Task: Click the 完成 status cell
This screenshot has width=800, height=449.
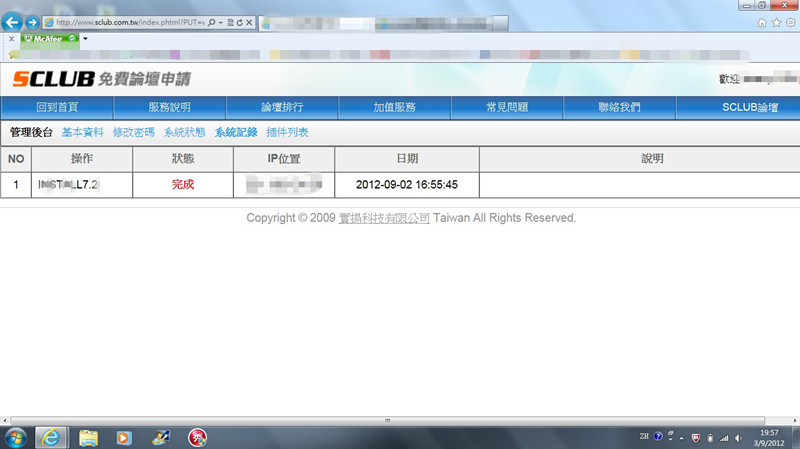Action: tap(183, 184)
